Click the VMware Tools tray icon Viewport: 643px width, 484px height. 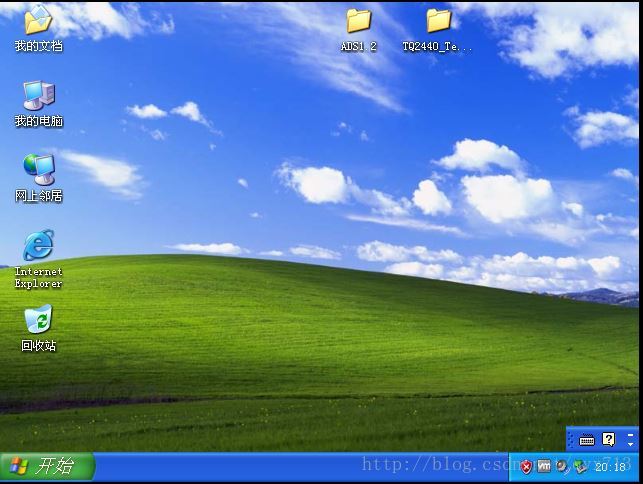[x=544, y=466]
